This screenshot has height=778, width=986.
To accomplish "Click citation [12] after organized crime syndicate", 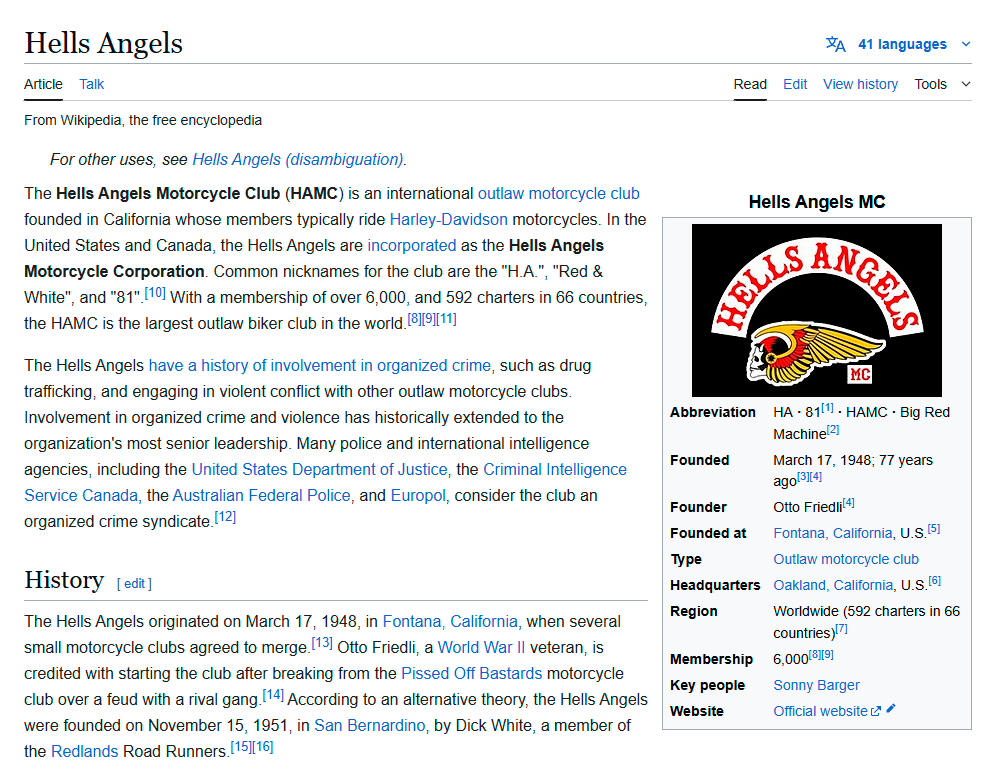I will (x=225, y=517).
